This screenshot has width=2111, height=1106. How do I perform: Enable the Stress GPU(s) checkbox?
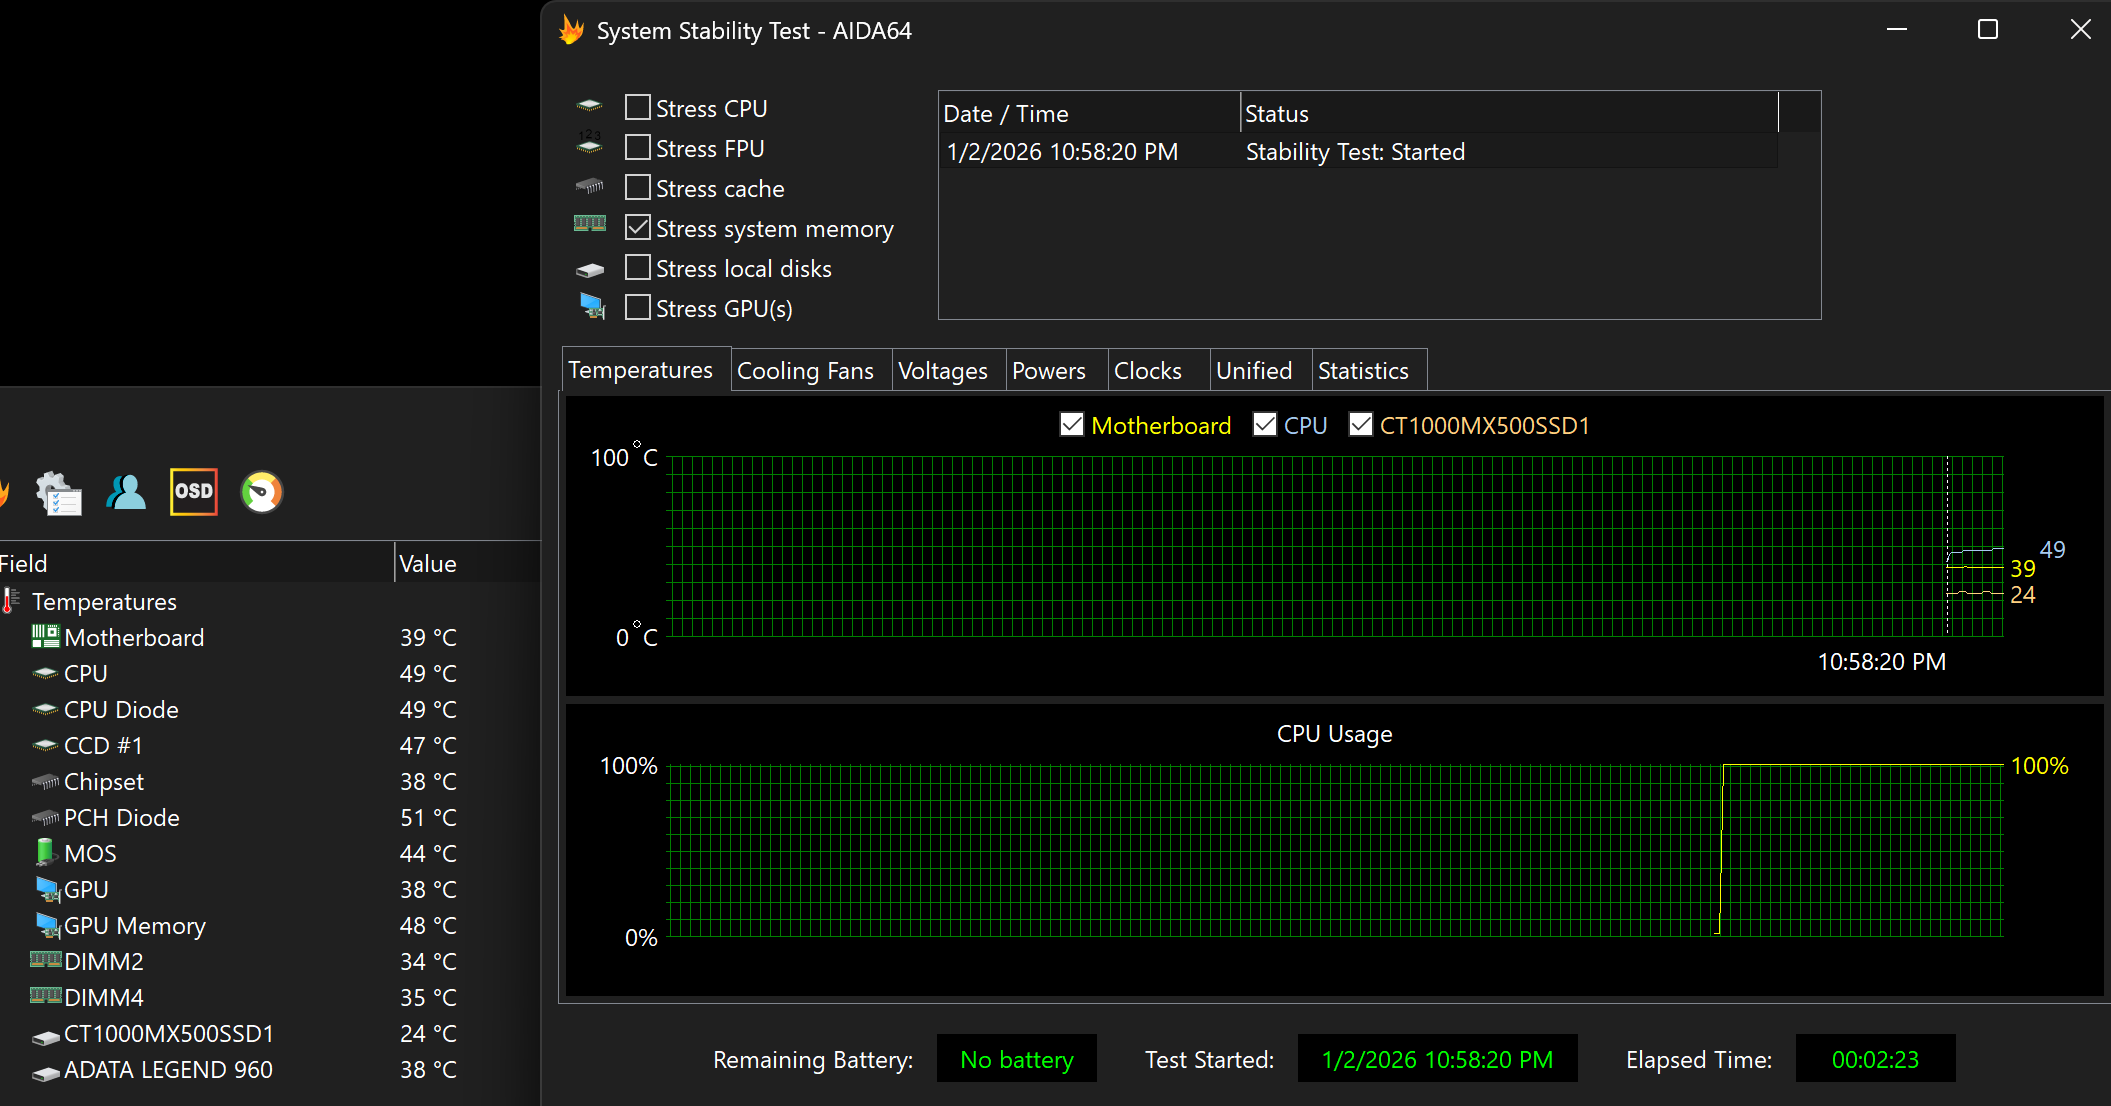click(x=638, y=307)
